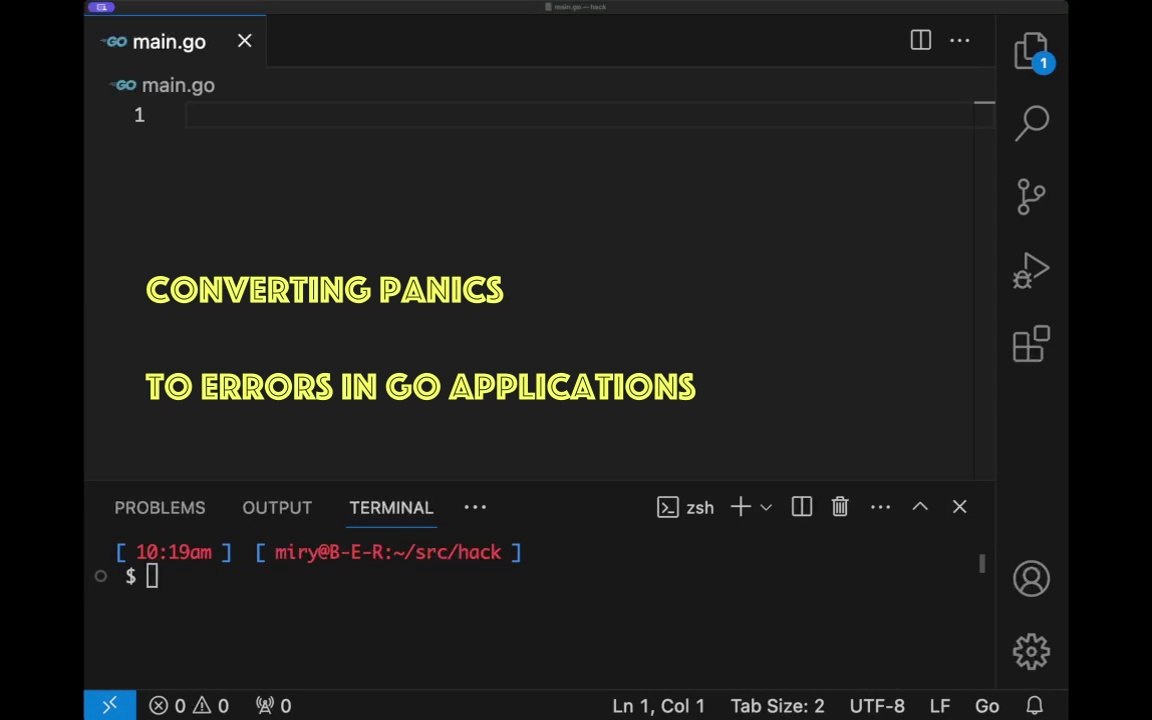This screenshot has width=1152, height=720.
Task: Switch to the OUTPUT panel tab
Action: (277, 508)
